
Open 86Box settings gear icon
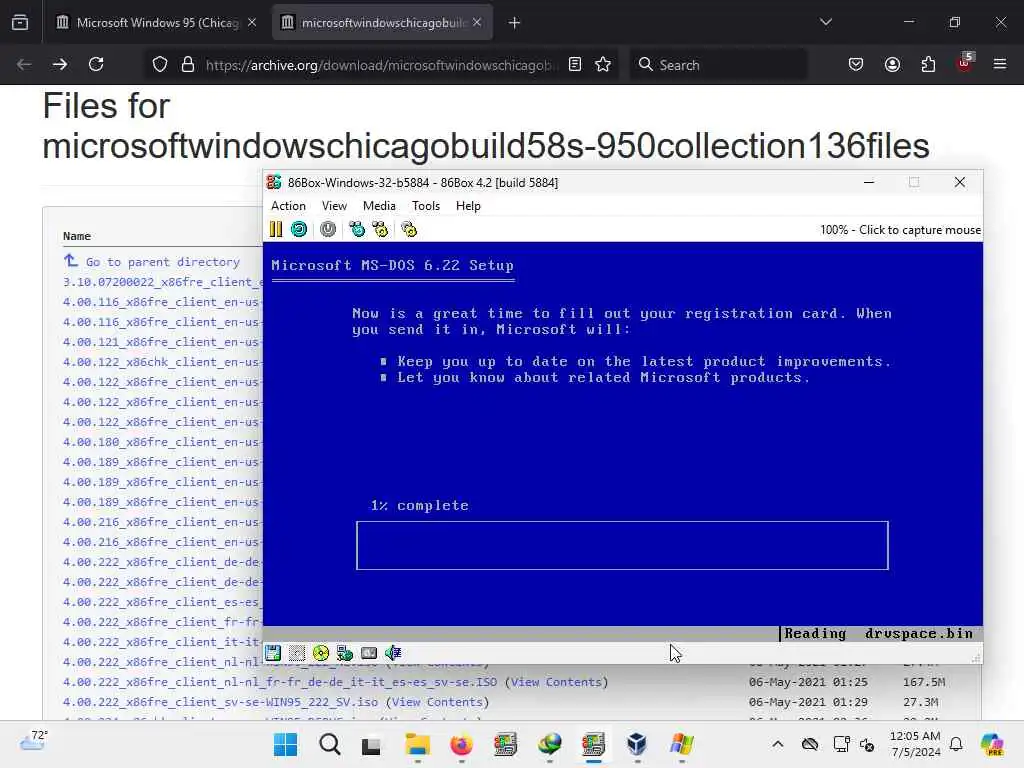pos(409,229)
